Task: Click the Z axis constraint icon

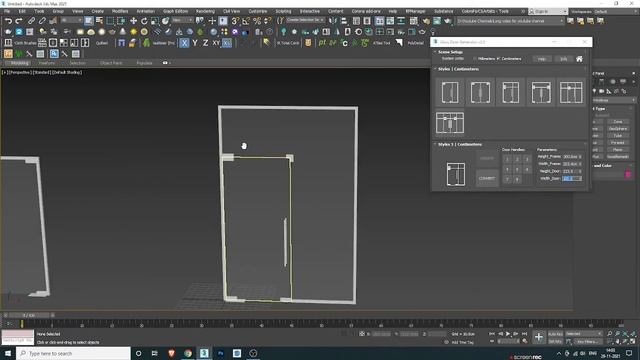Action: (205, 42)
